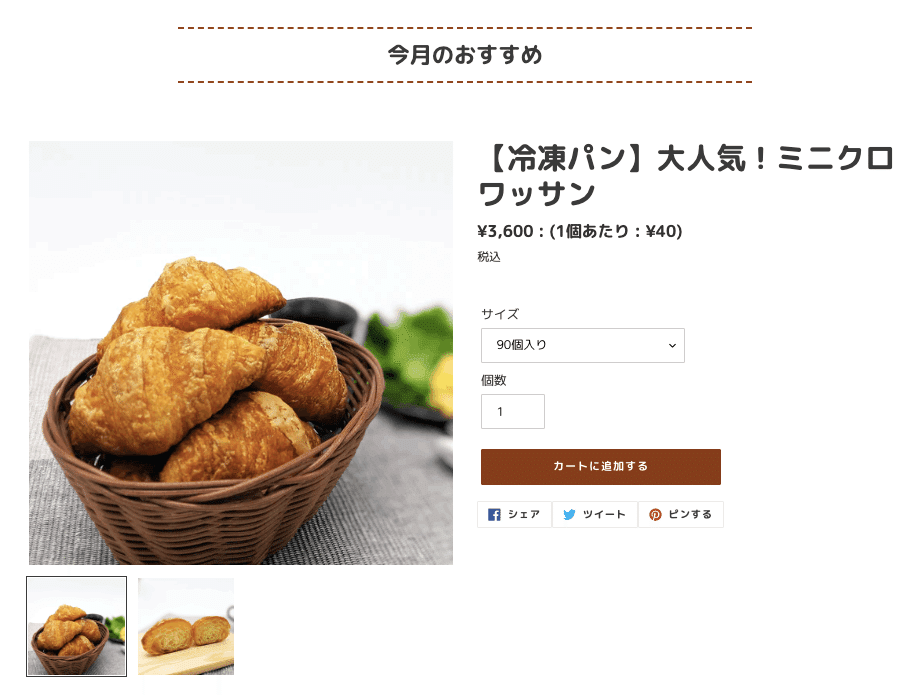Click the Facebook logo icon
Viewport: 921px width, 695px height.
point(494,515)
